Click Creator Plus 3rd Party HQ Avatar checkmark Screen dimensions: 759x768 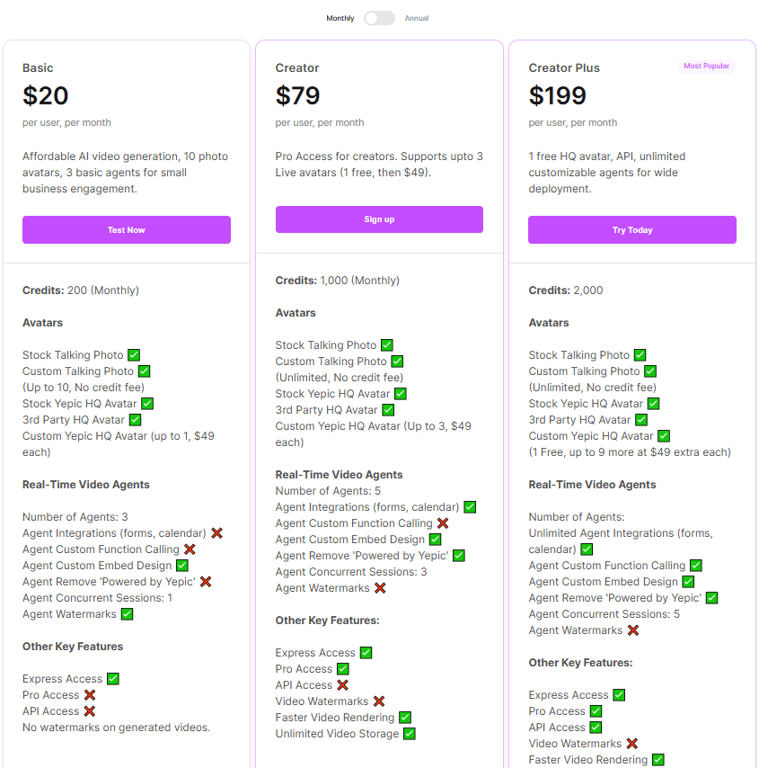(641, 420)
